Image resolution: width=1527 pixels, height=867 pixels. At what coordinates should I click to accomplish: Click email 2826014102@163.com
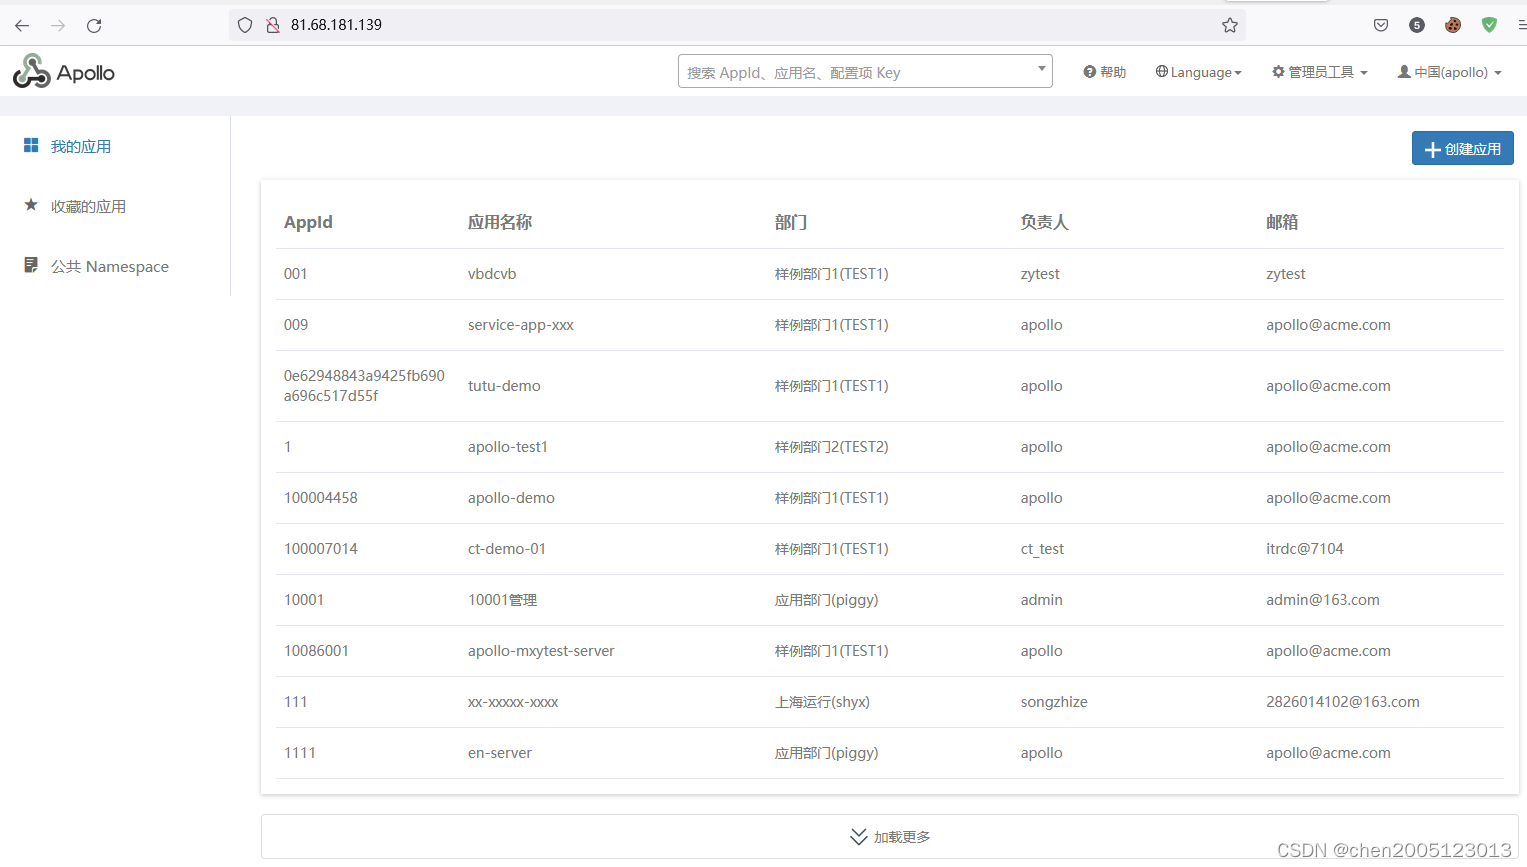click(1343, 702)
